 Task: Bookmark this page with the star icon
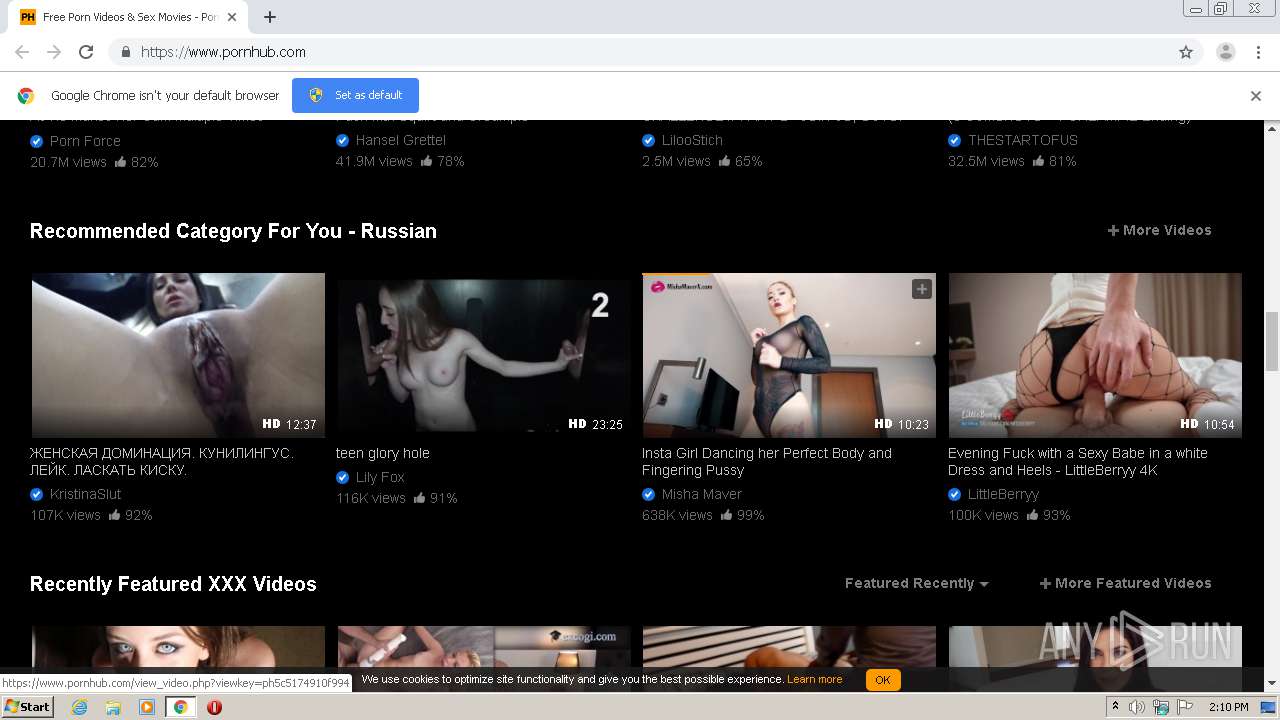[x=1186, y=52]
